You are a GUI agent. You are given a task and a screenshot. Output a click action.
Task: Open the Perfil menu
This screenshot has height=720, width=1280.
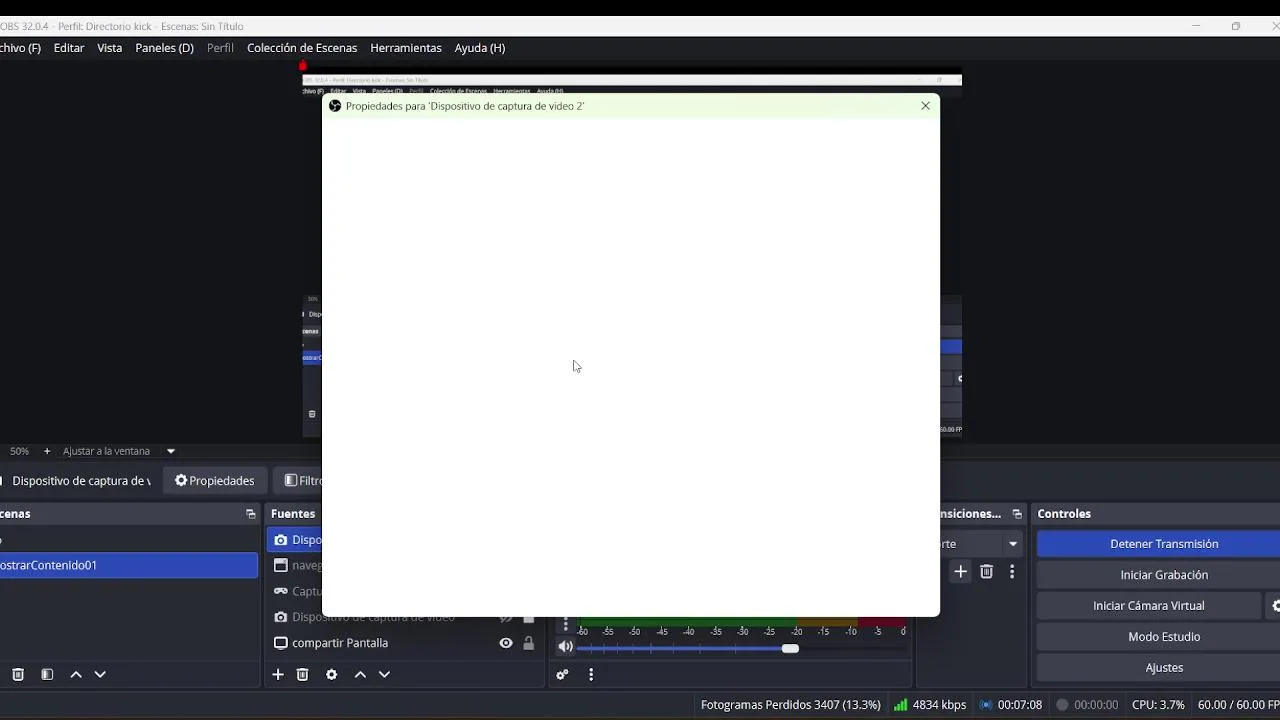[x=220, y=48]
